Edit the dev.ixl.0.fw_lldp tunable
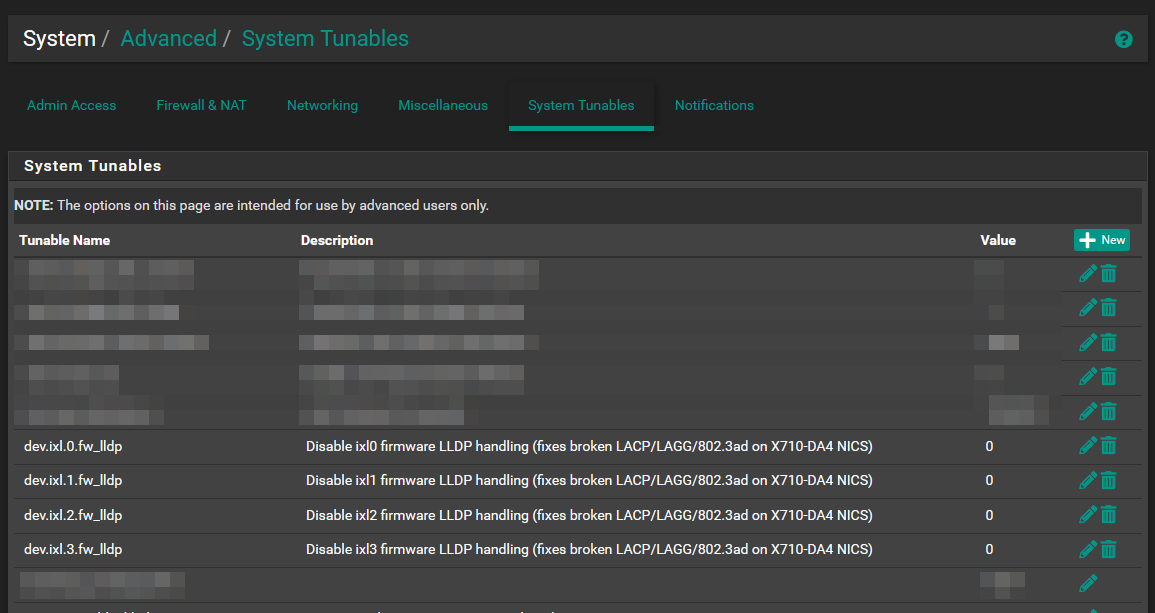Viewport: 1155px width, 613px height. click(x=1088, y=446)
